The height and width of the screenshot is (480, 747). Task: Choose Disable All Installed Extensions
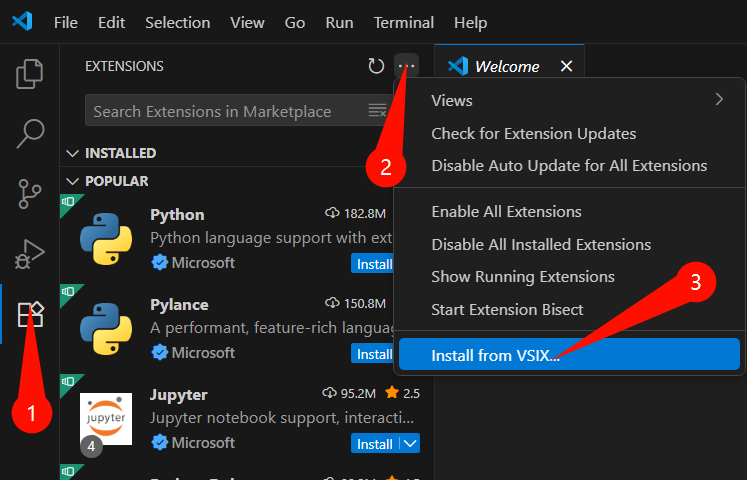569,244
